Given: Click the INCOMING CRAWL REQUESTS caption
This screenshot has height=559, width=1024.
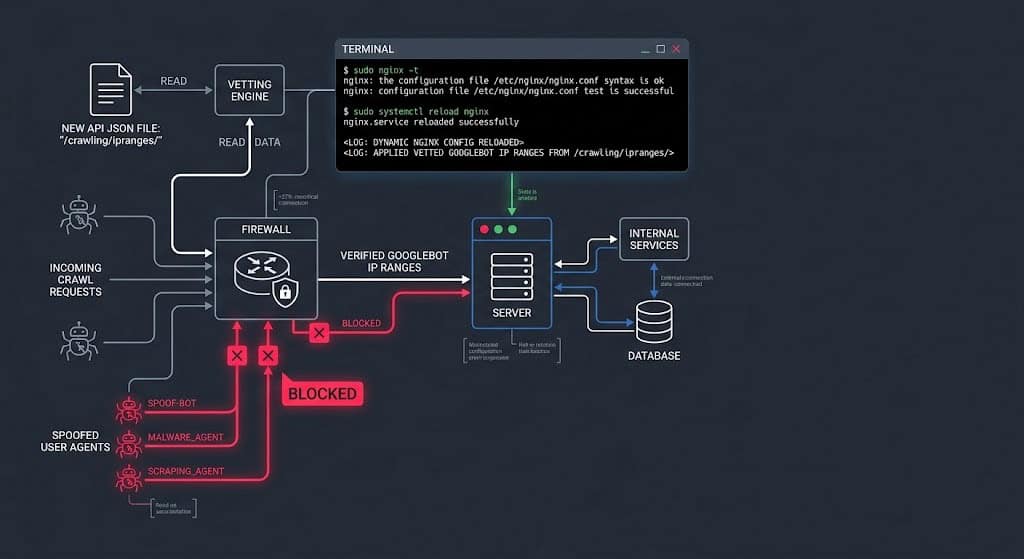Looking at the screenshot, I should click(75, 280).
